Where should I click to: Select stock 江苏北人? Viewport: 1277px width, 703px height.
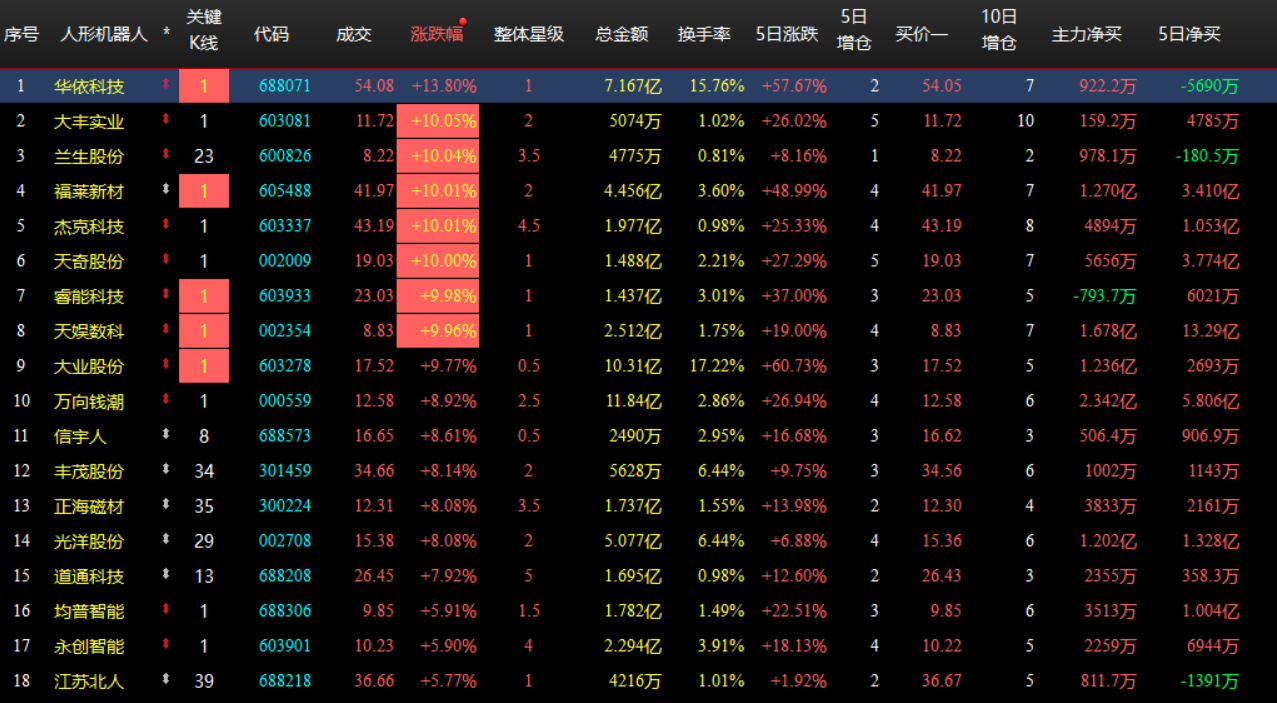point(89,681)
